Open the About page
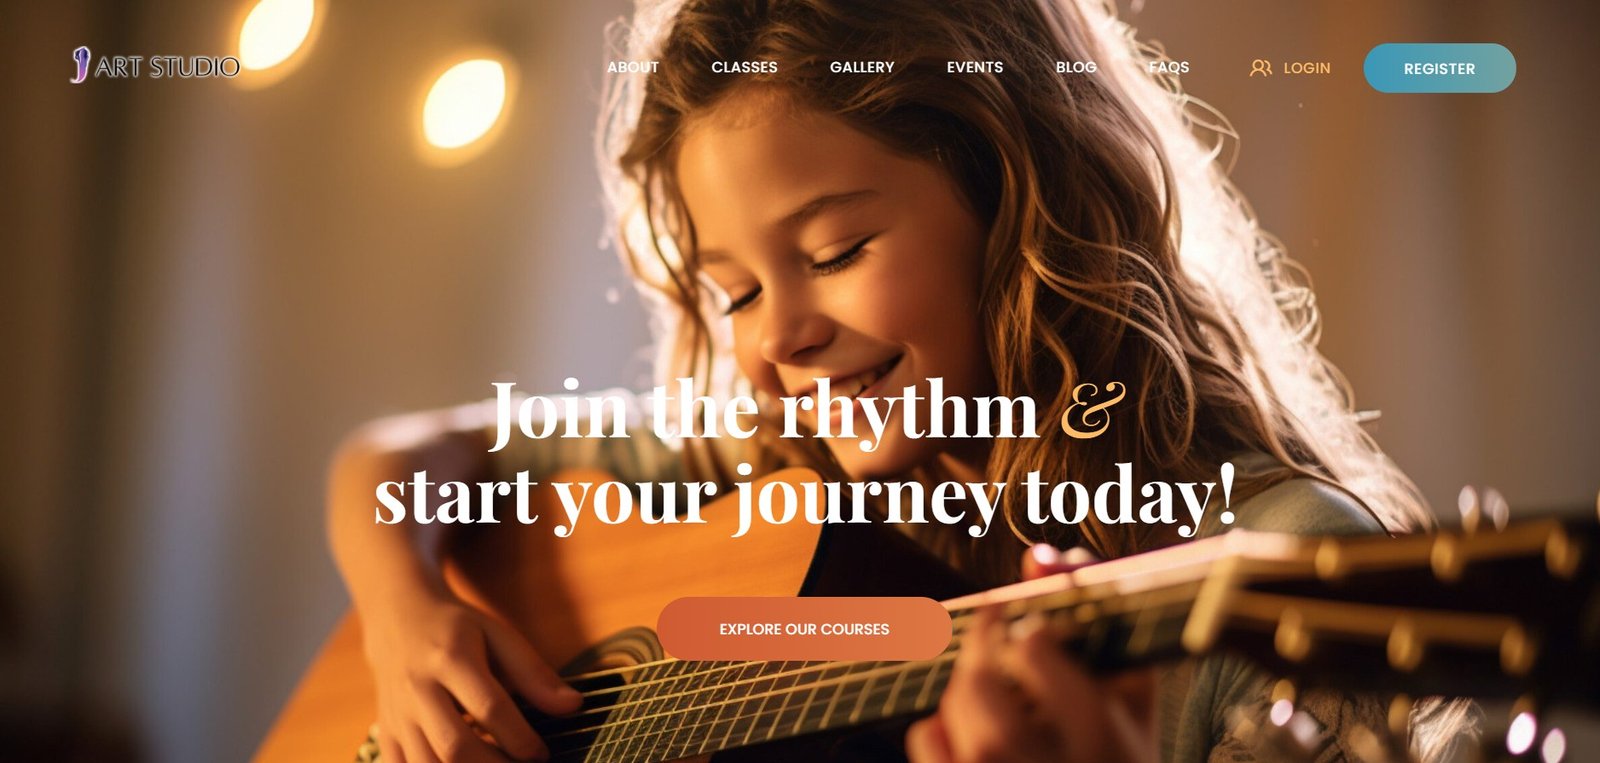The height and width of the screenshot is (763, 1600). (x=633, y=67)
